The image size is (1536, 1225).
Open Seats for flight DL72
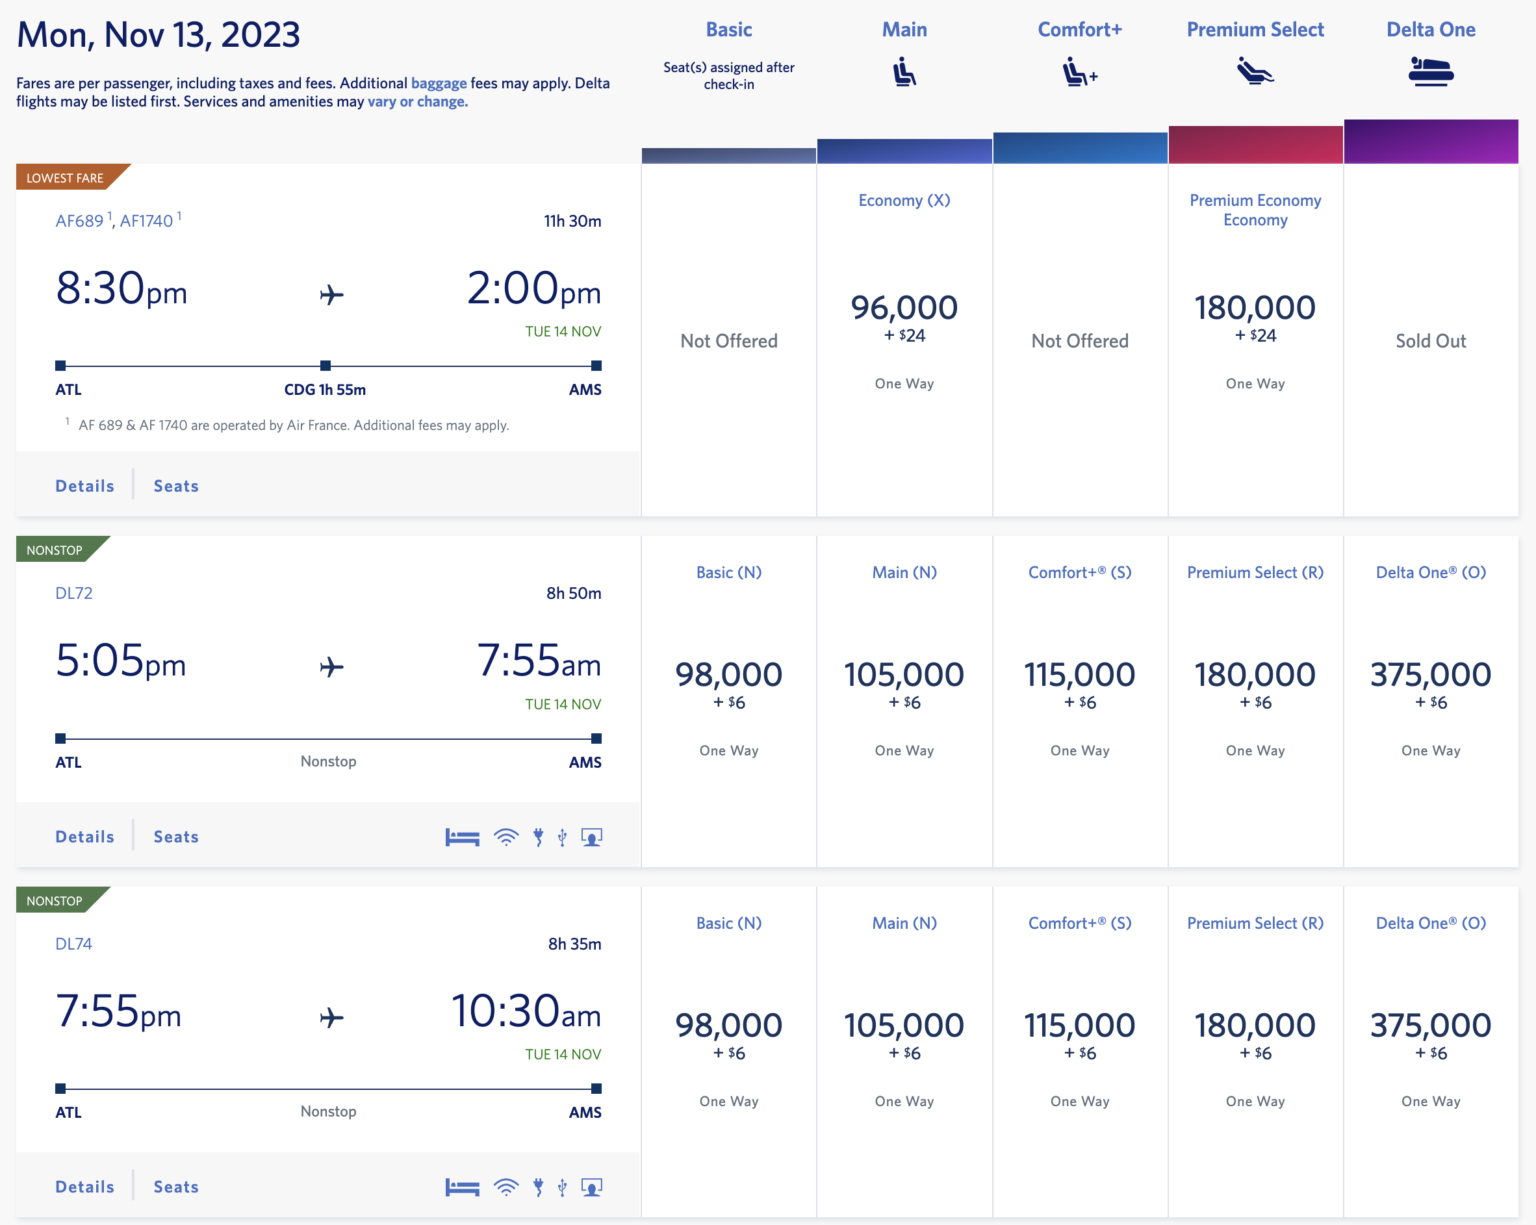point(176,836)
